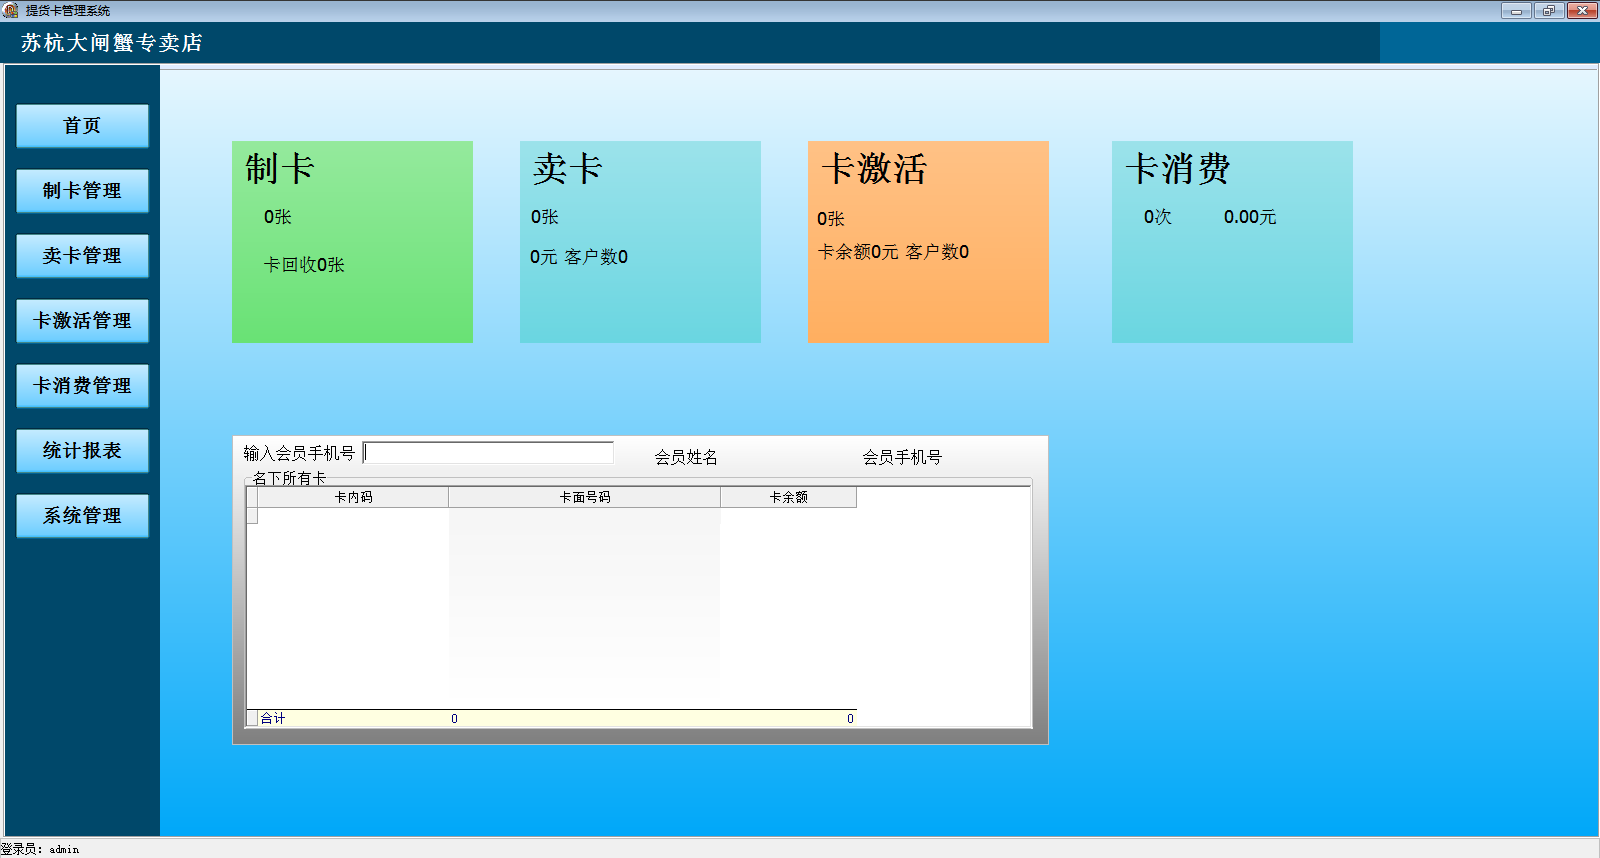
Task: Sort by the 卡内码 column header
Action: (353, 497)
